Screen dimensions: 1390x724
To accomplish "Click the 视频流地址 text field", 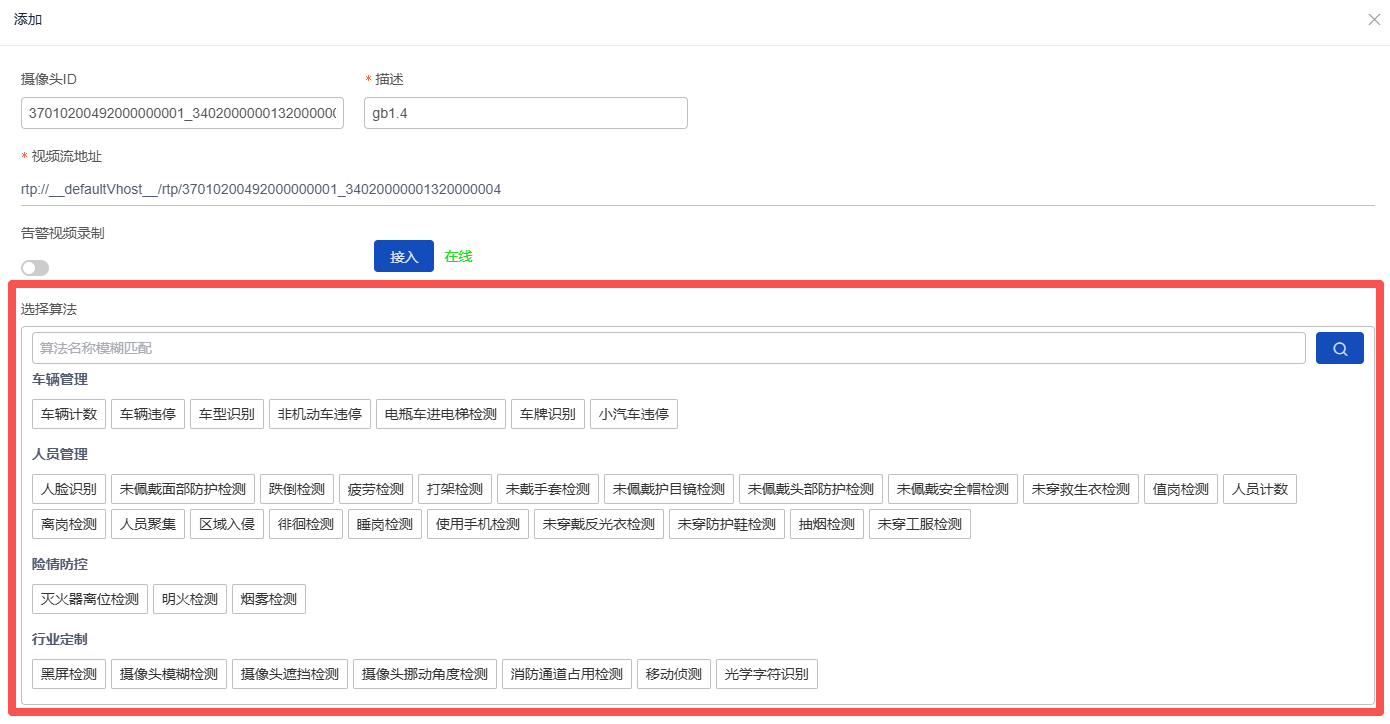I will pyautogui.click(x=696, y=189).
